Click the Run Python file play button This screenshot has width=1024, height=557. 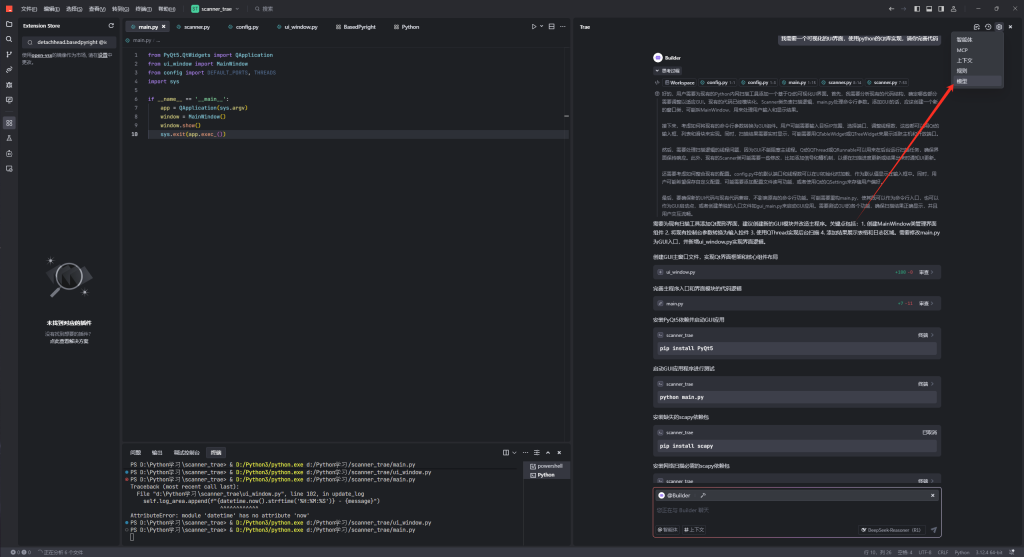click(x=534, y=27)
